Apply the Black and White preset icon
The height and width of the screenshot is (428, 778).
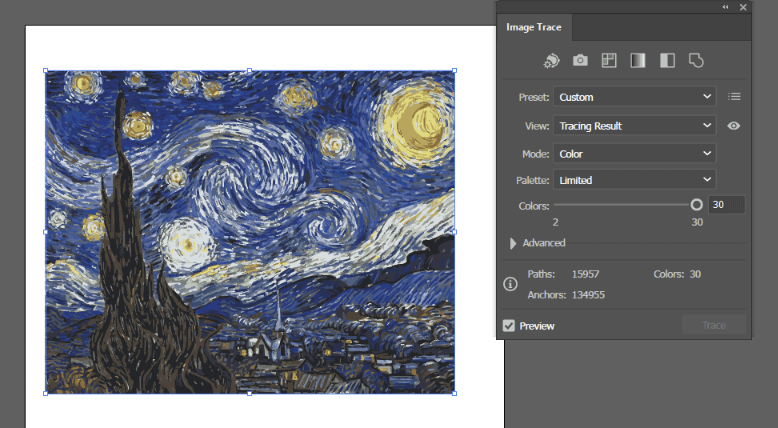pyautogui.click(x=667, y=61)
